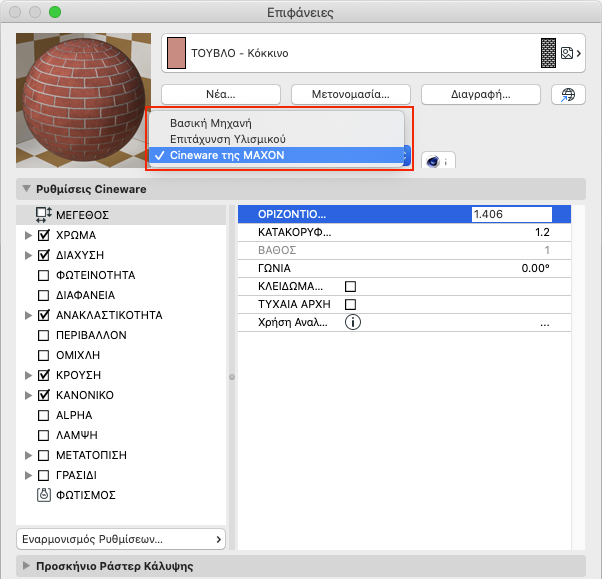Select Επιτάχυνση Υλισμικού engine option
This screenshot has height=579, width=602.
[276, 139]
